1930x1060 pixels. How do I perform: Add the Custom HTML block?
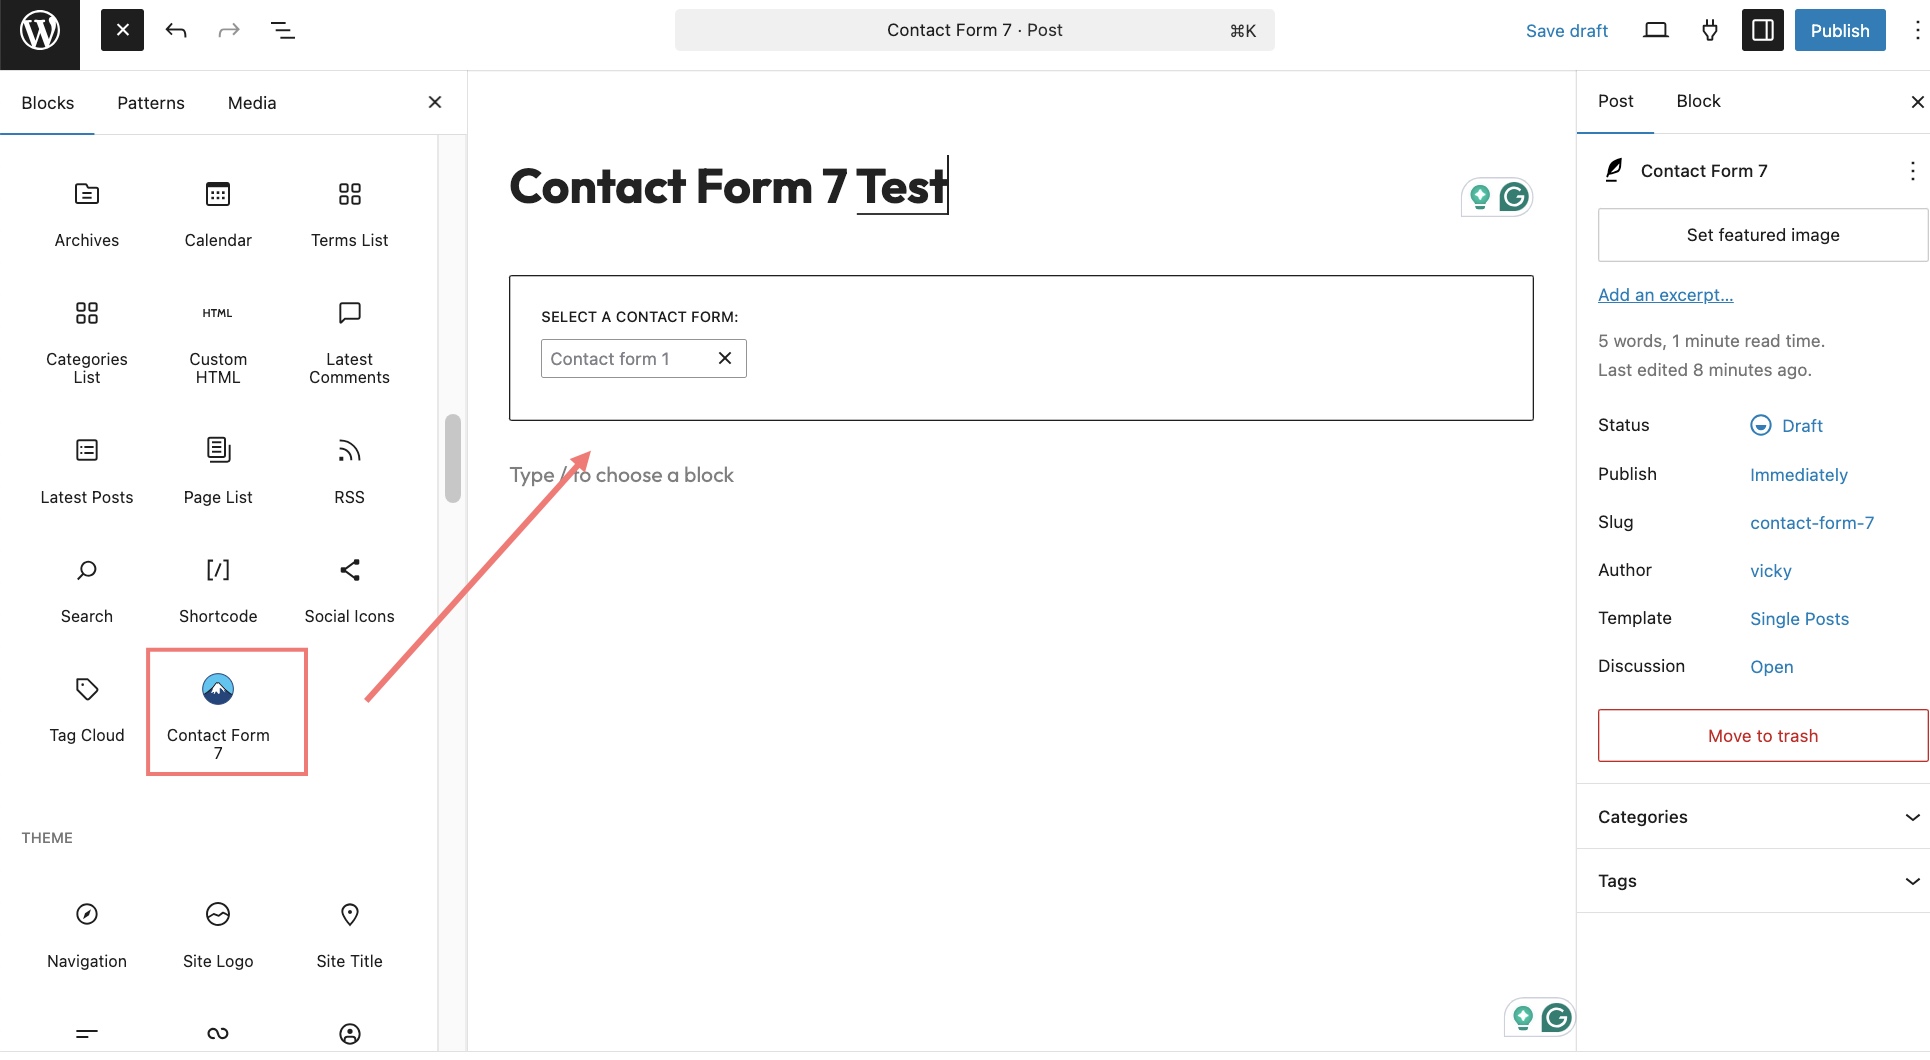(x=218, y=340)
